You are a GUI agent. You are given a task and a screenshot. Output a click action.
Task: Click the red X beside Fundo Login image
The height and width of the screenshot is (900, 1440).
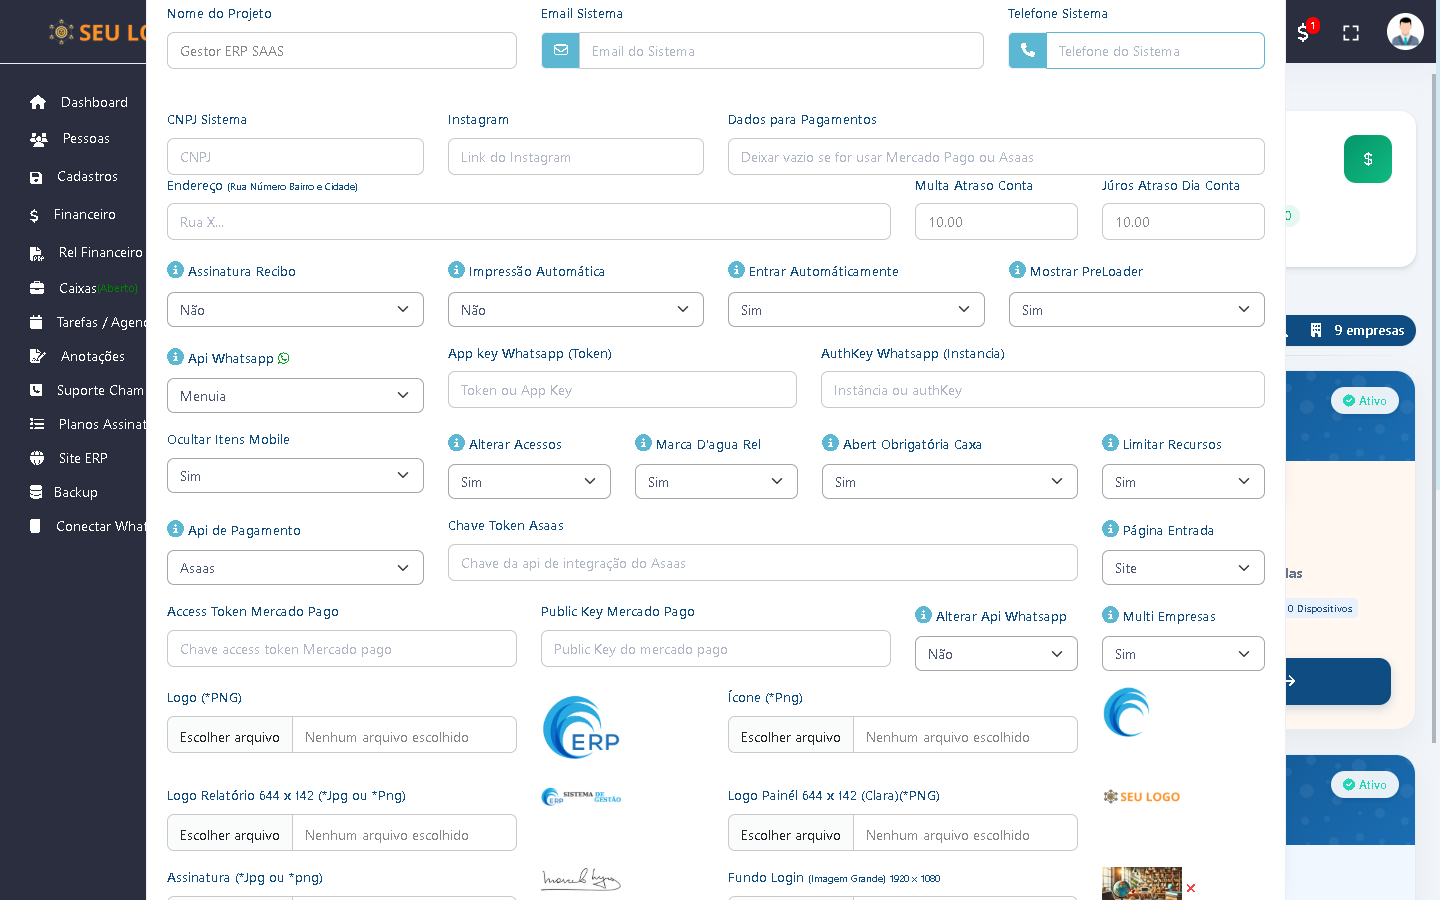[x=1190, y=888]
